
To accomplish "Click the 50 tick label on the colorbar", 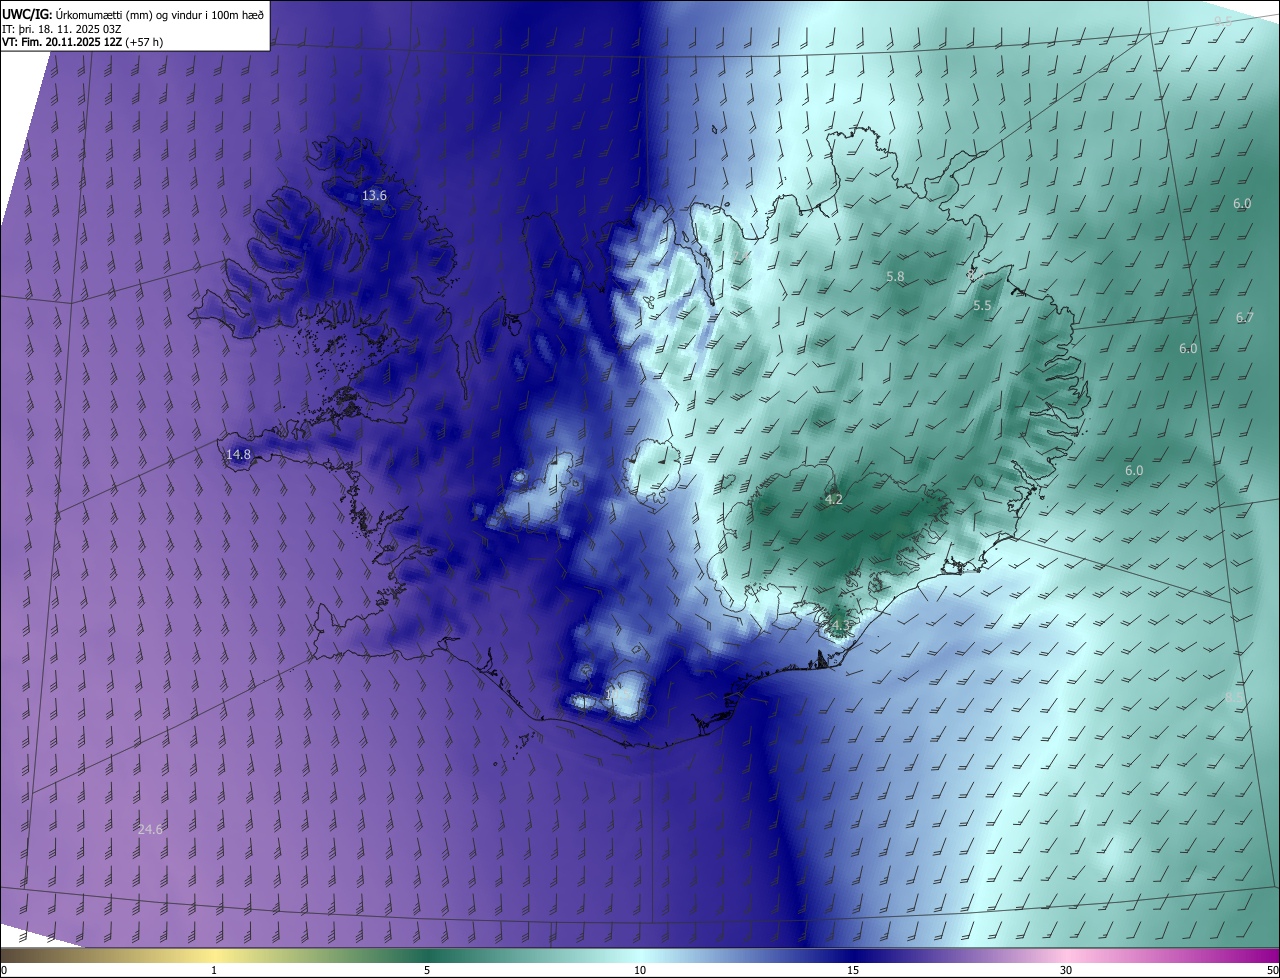I will tap(1272, 970).
